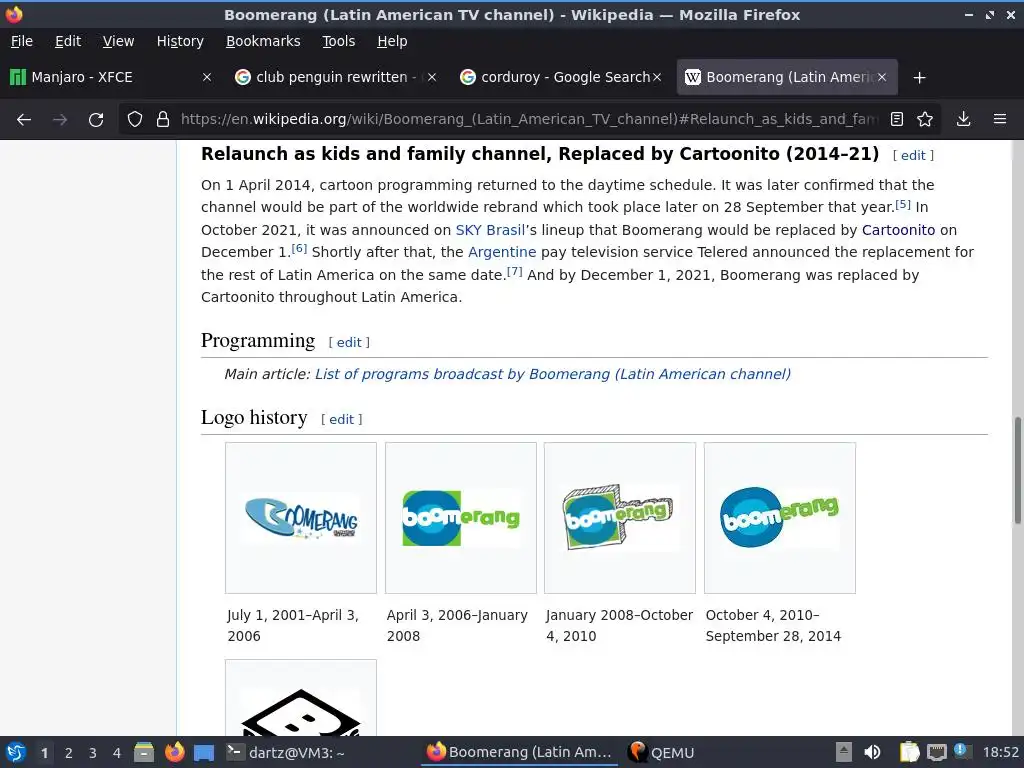The image size is (1024, 768).
Task: Open the network status tray icon
Action: click(936, 752)
